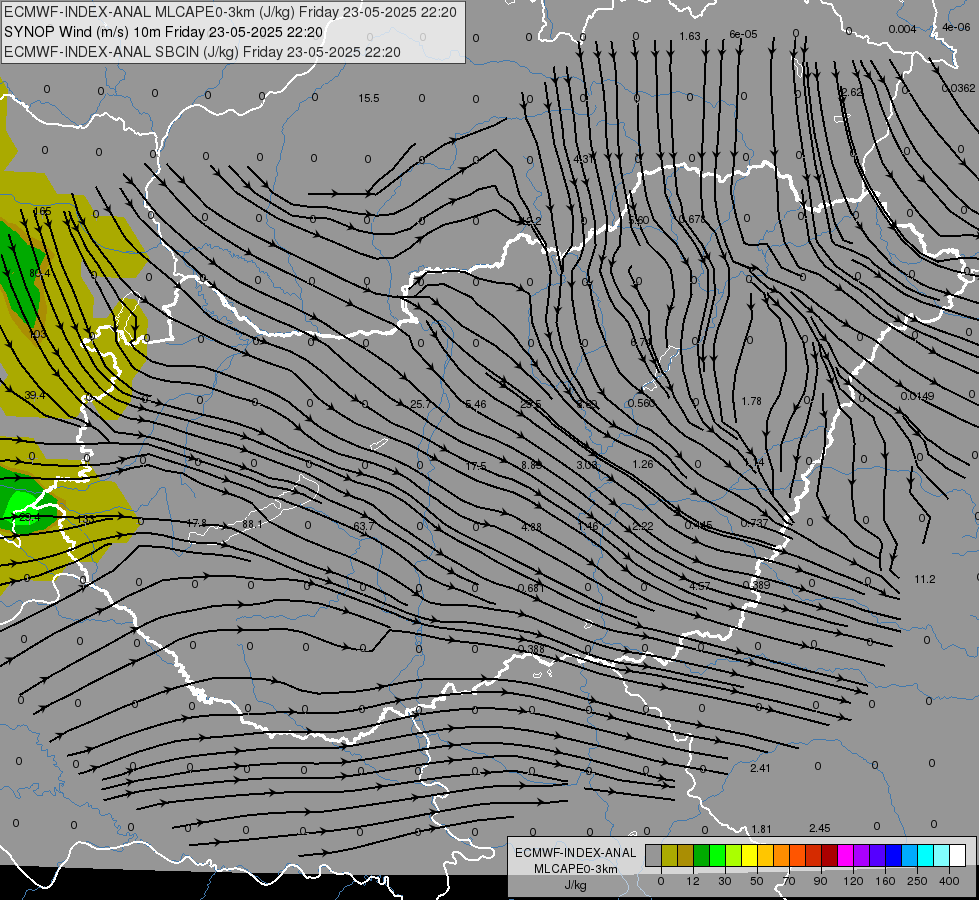979x900 pixels.
Task: Click the legend MLCAPE0-3km label
Action: tap(575, 869)
